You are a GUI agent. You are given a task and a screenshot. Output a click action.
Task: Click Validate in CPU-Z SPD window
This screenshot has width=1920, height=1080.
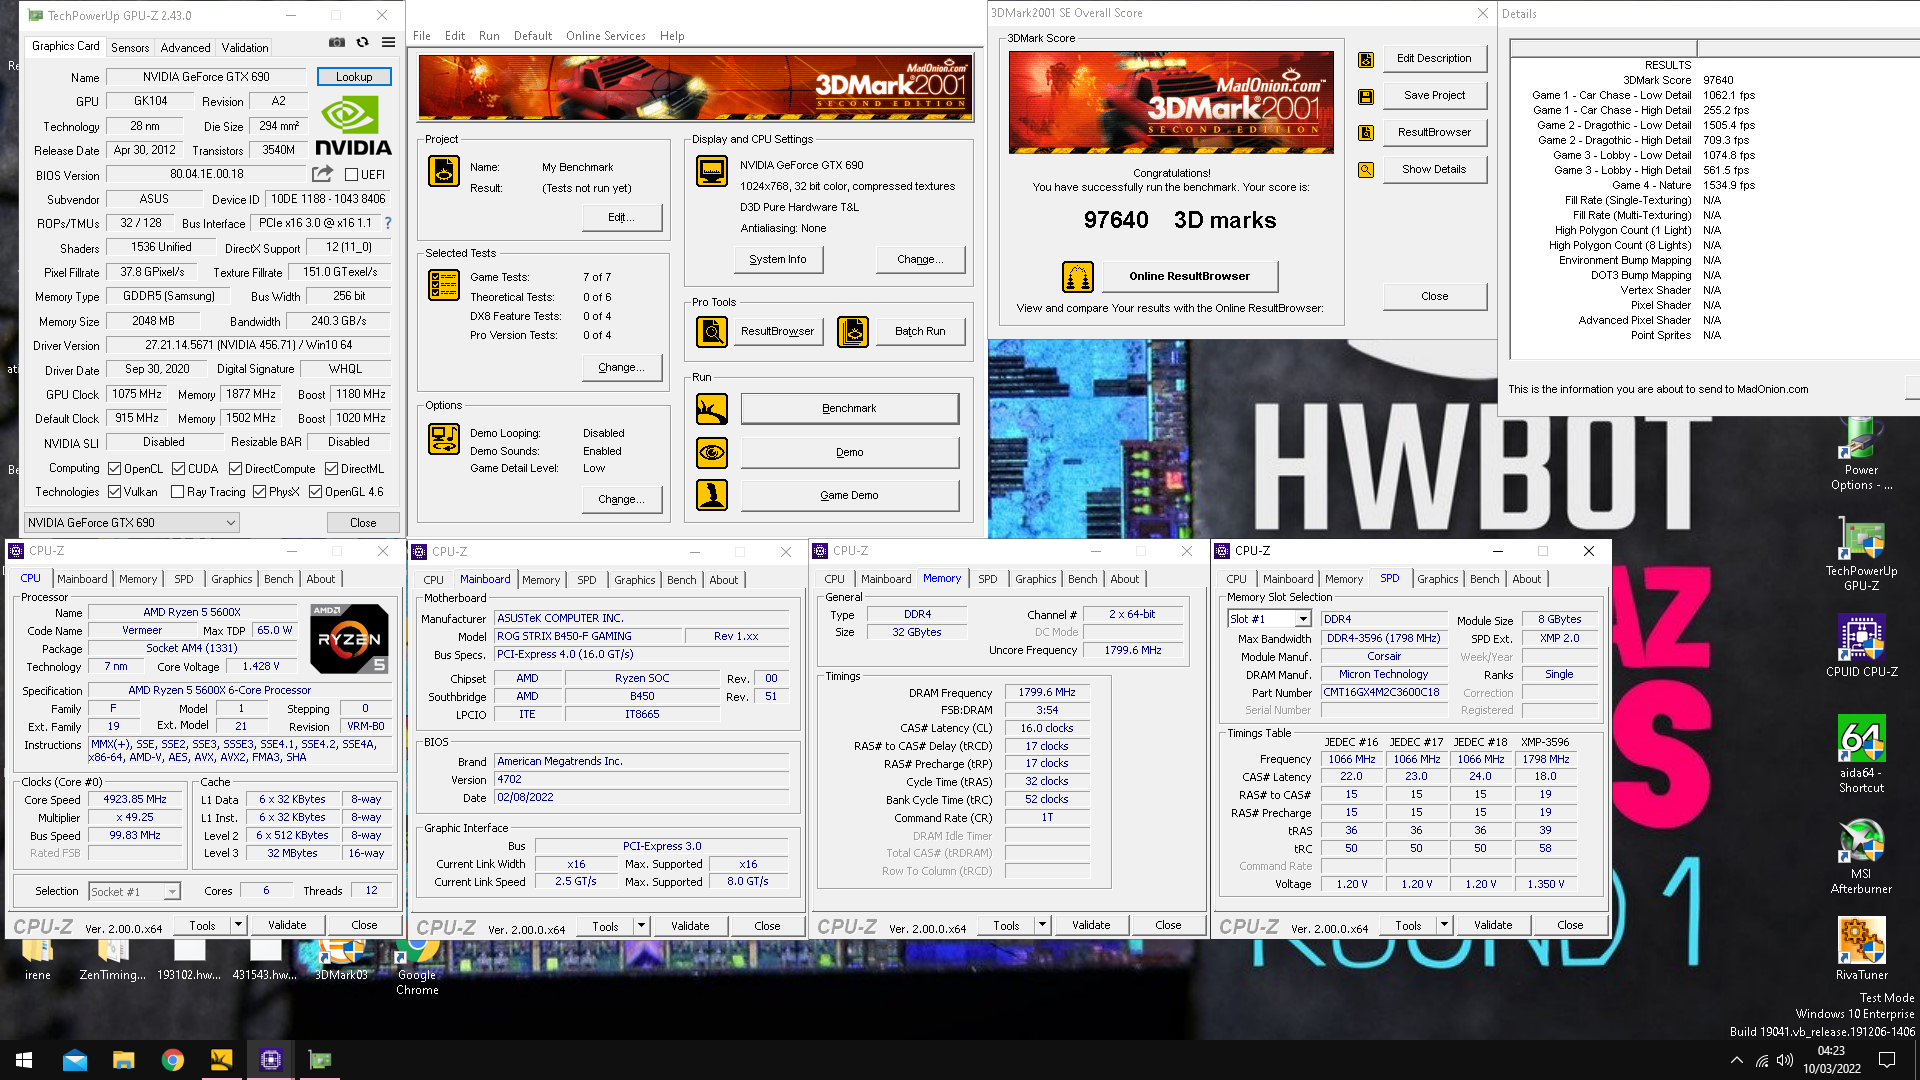coord(1492,926)
